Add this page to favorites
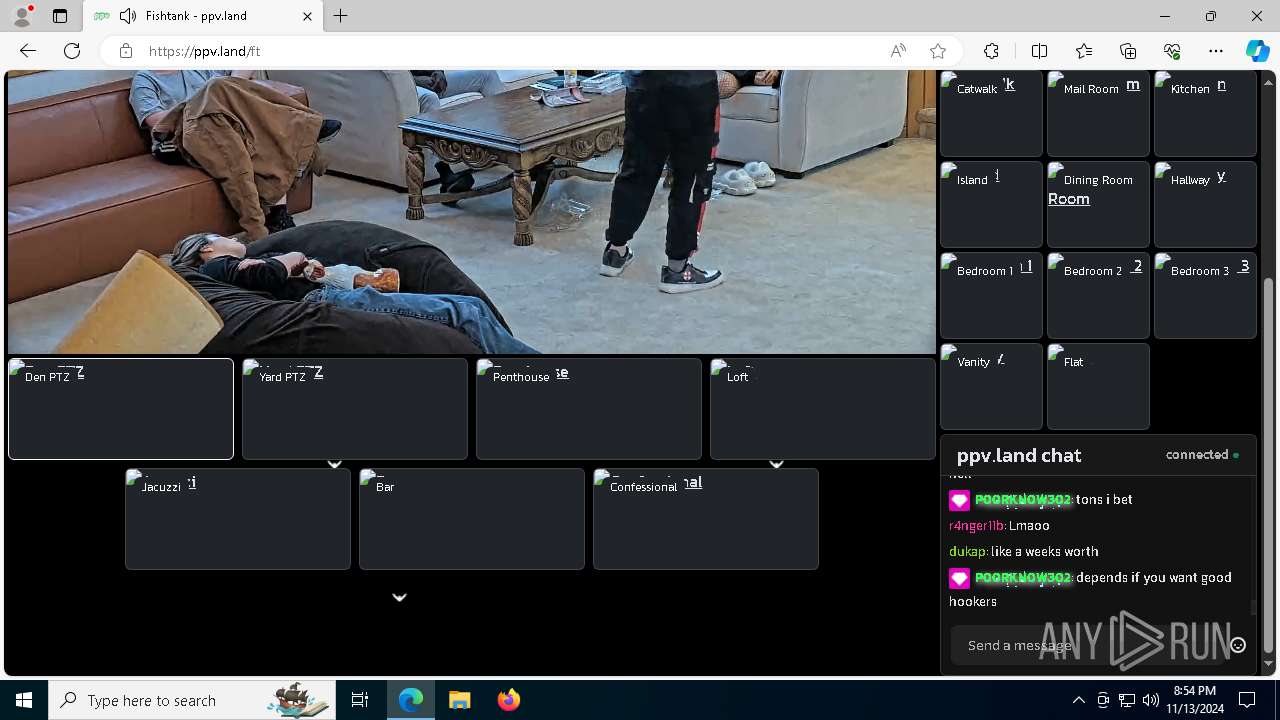Screen dimensions: 1280x720 (938, 51)
